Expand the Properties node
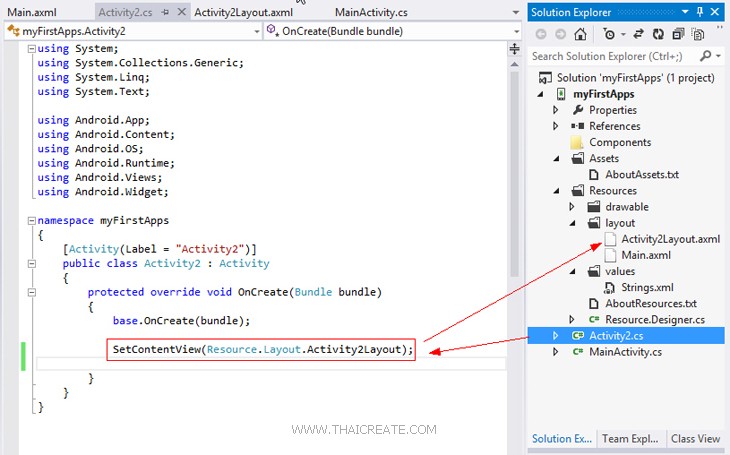The height and width of the screenshot is (455, 730). click(x=555, y=110)
